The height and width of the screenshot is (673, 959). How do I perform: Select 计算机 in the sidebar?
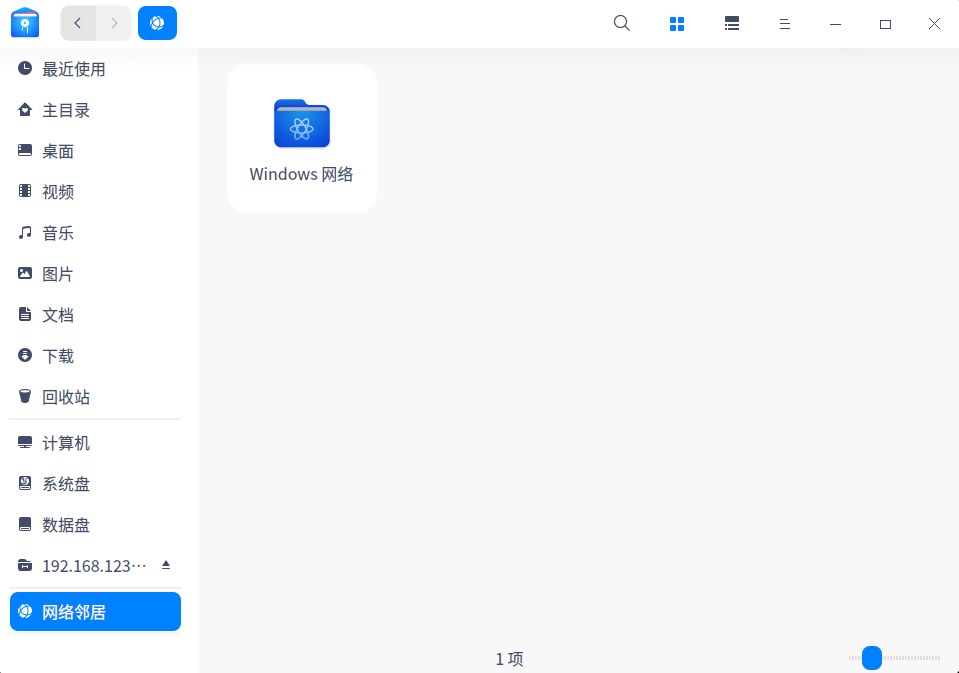66,443
